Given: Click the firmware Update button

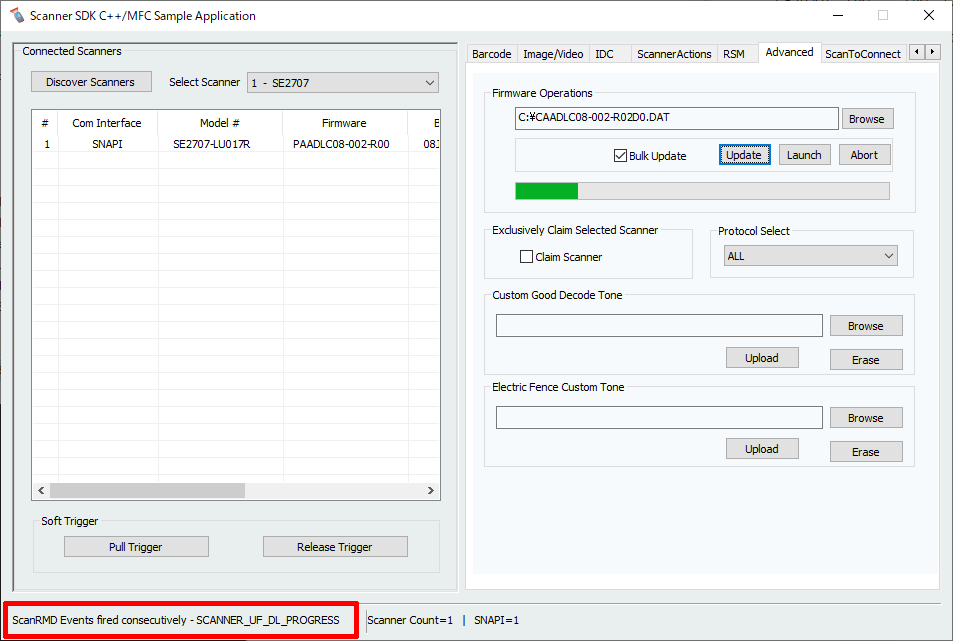Looking at the screenshot, I should tap(744, 155).
